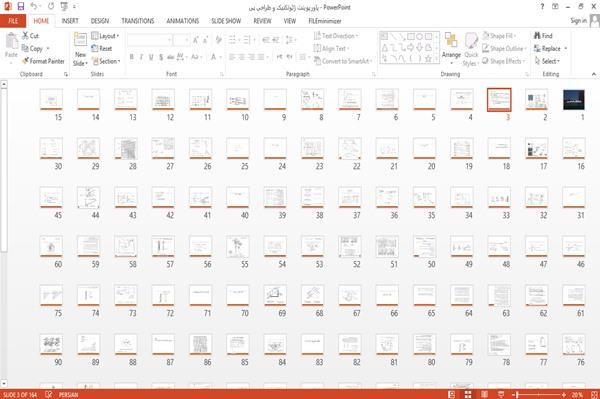Start Slide Show icon in status bar
Screen dimensions: 600x399
[x=501, y=394]
